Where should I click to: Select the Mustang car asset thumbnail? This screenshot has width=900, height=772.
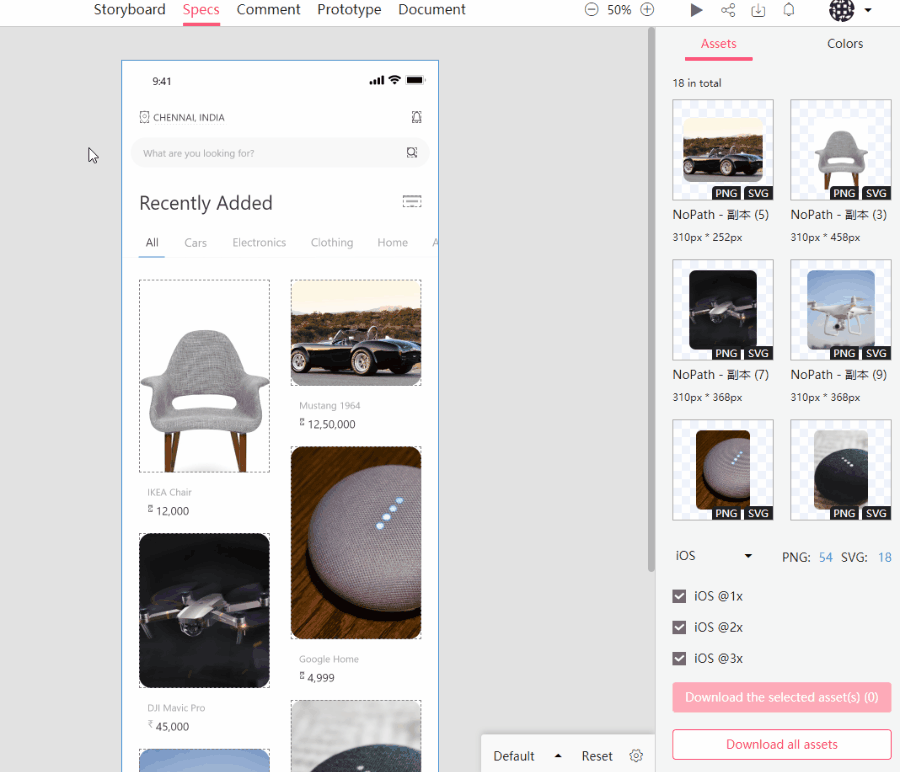point(723,150)
